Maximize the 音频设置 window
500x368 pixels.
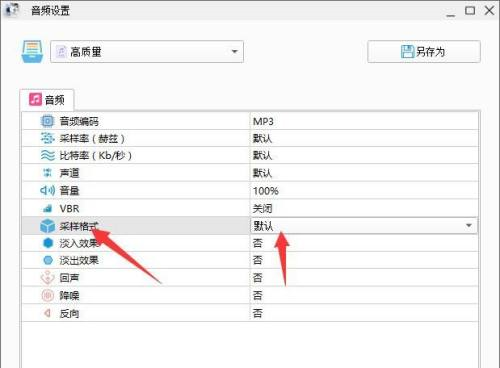[x=470, y=11]
